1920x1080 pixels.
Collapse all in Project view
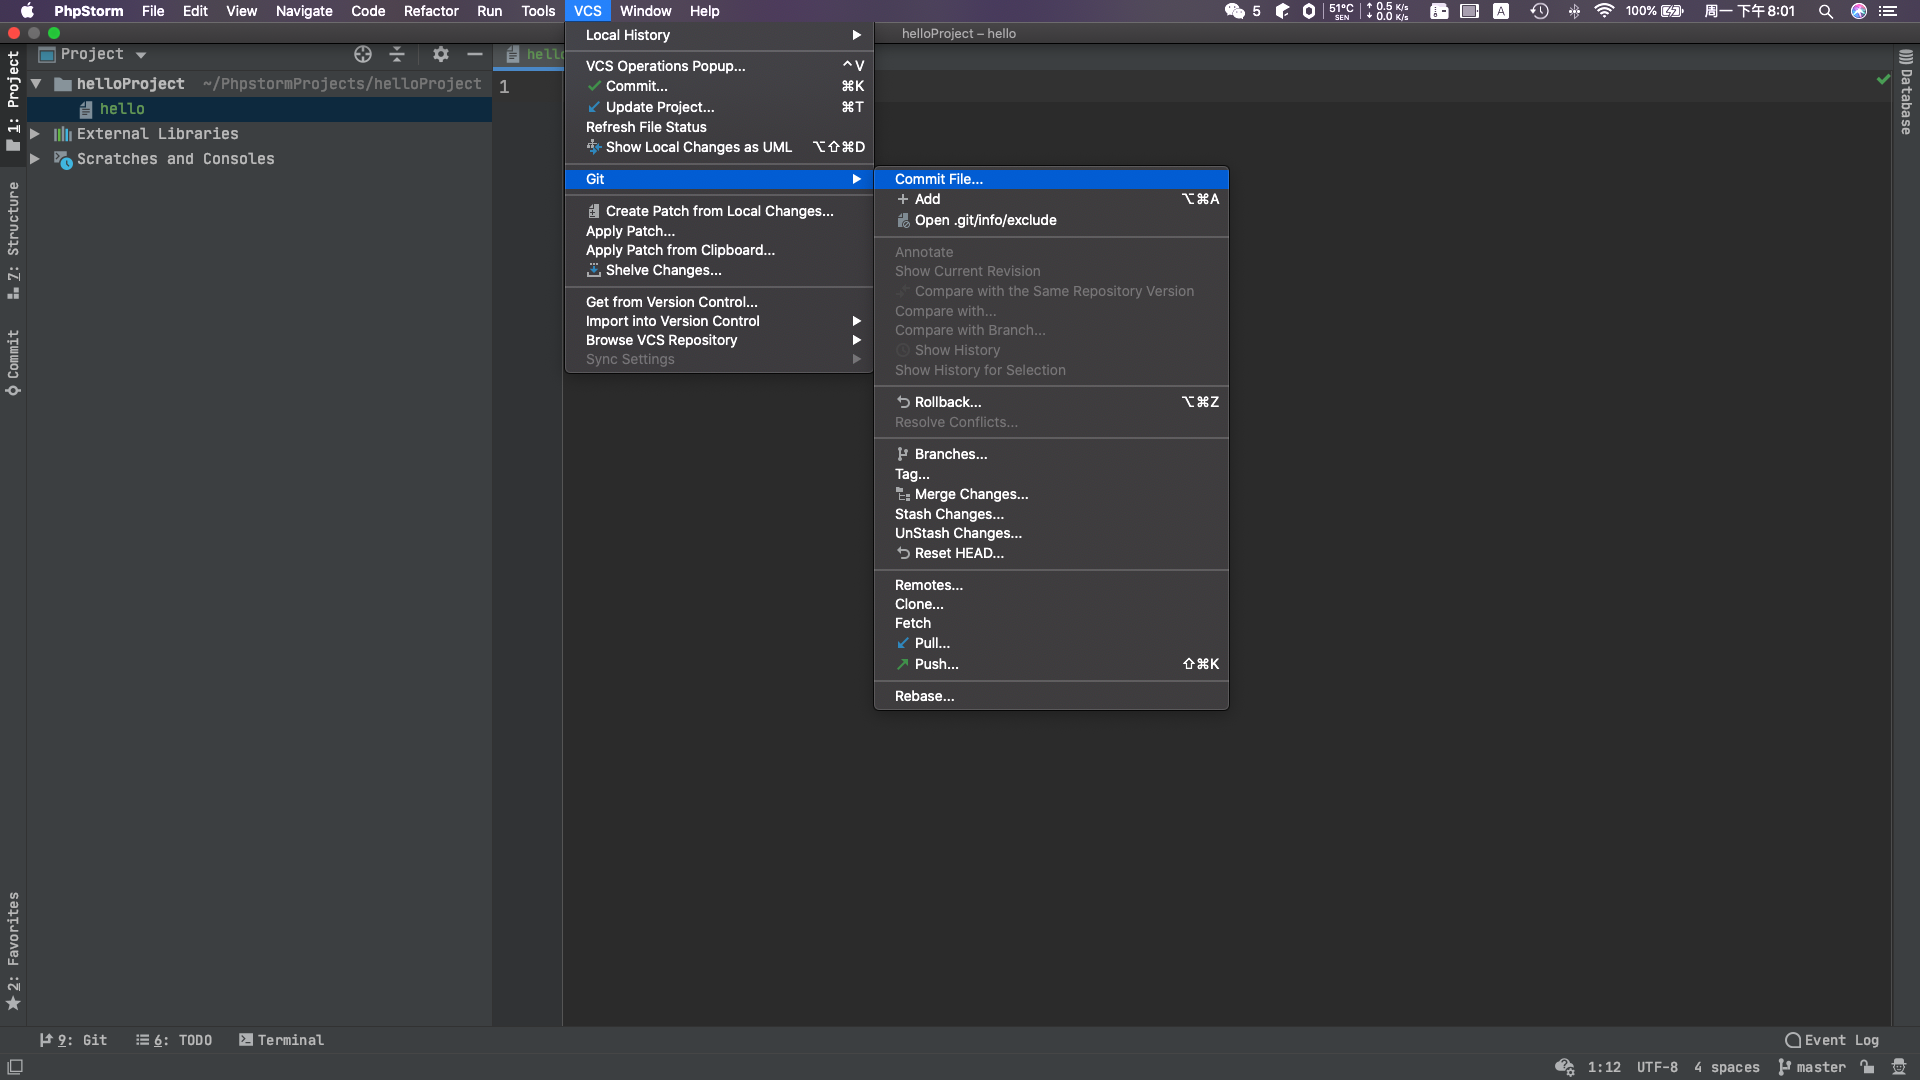[397, 54]
